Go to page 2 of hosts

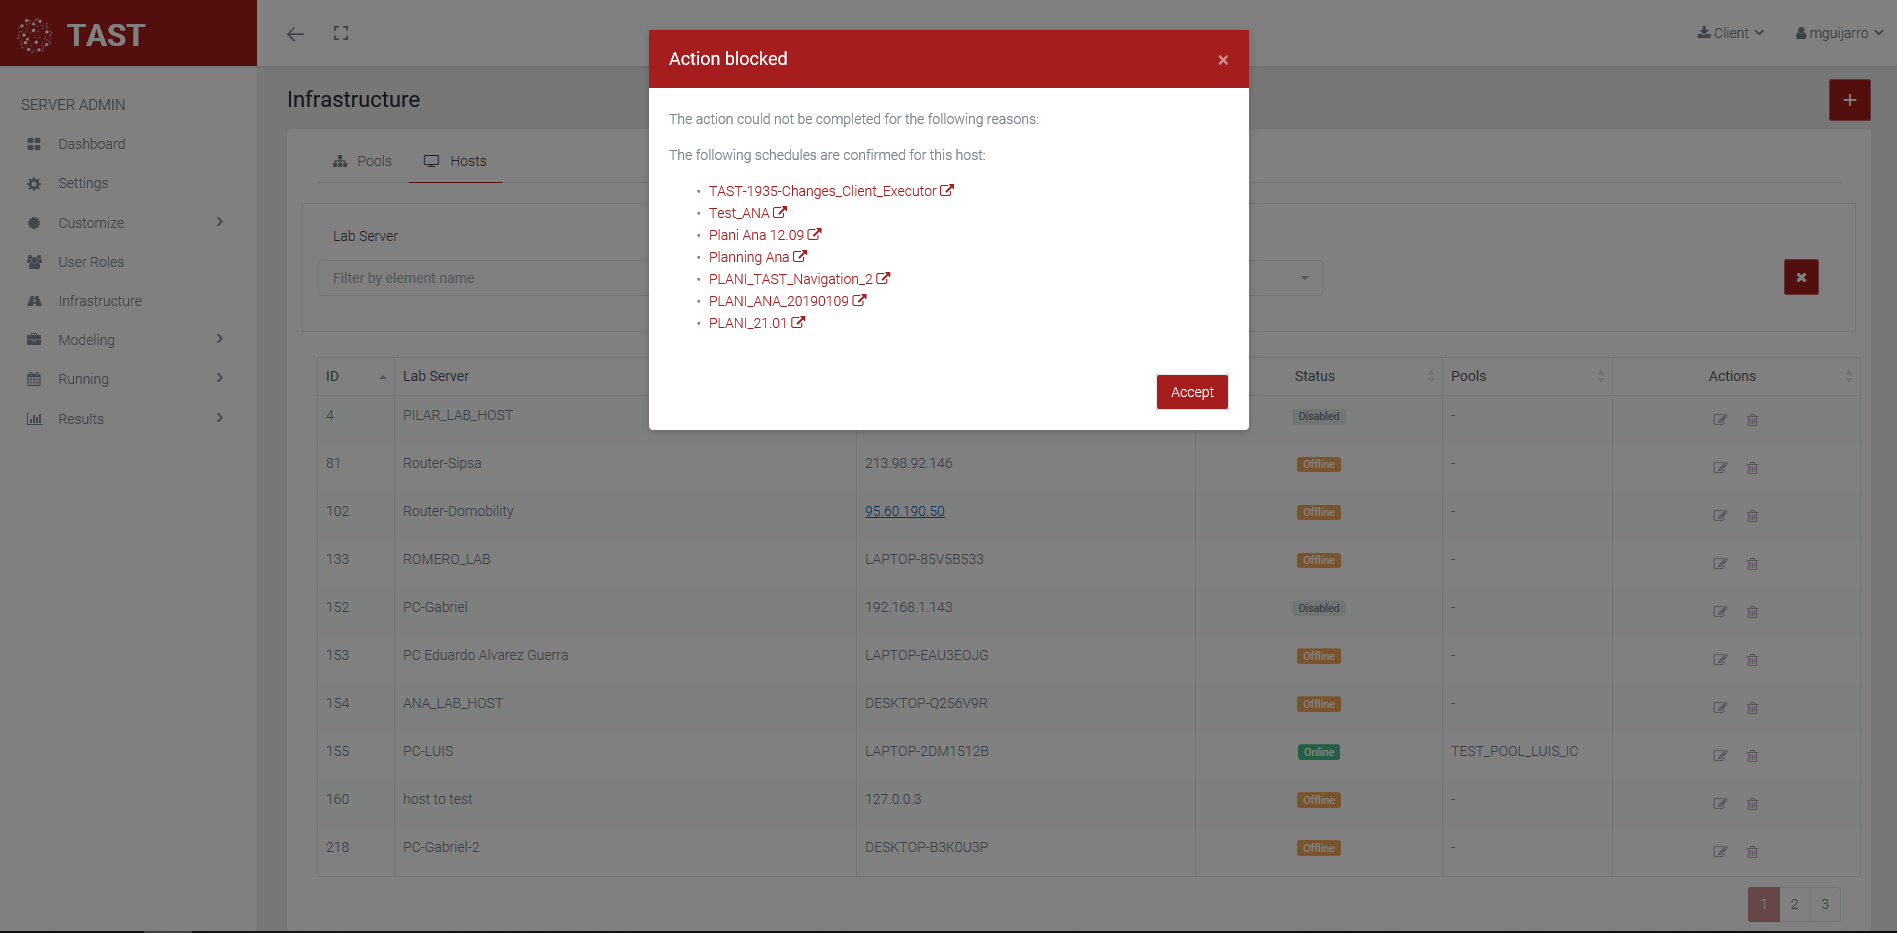click(x=1794, y=904)
